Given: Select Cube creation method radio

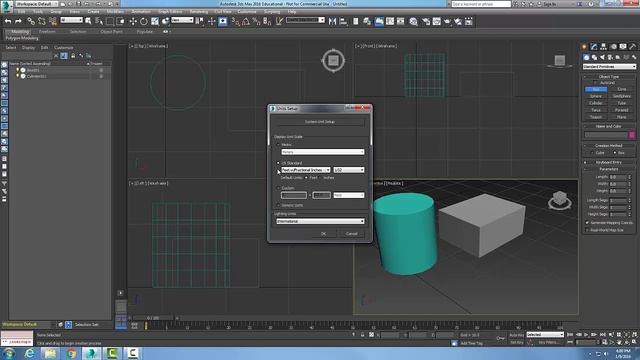Looking at the screenshot, I should click(x=592, y=153).
